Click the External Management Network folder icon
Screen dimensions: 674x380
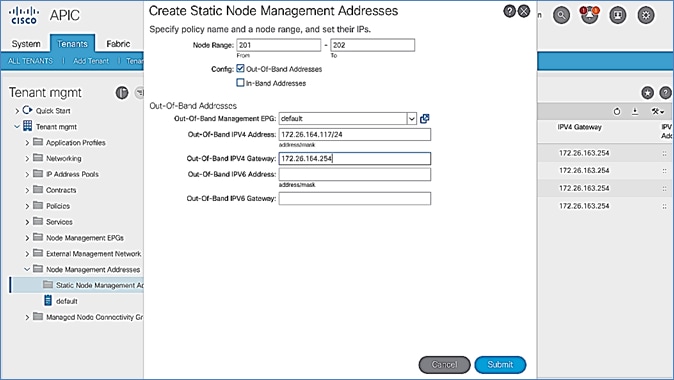(x=38, y=253)
